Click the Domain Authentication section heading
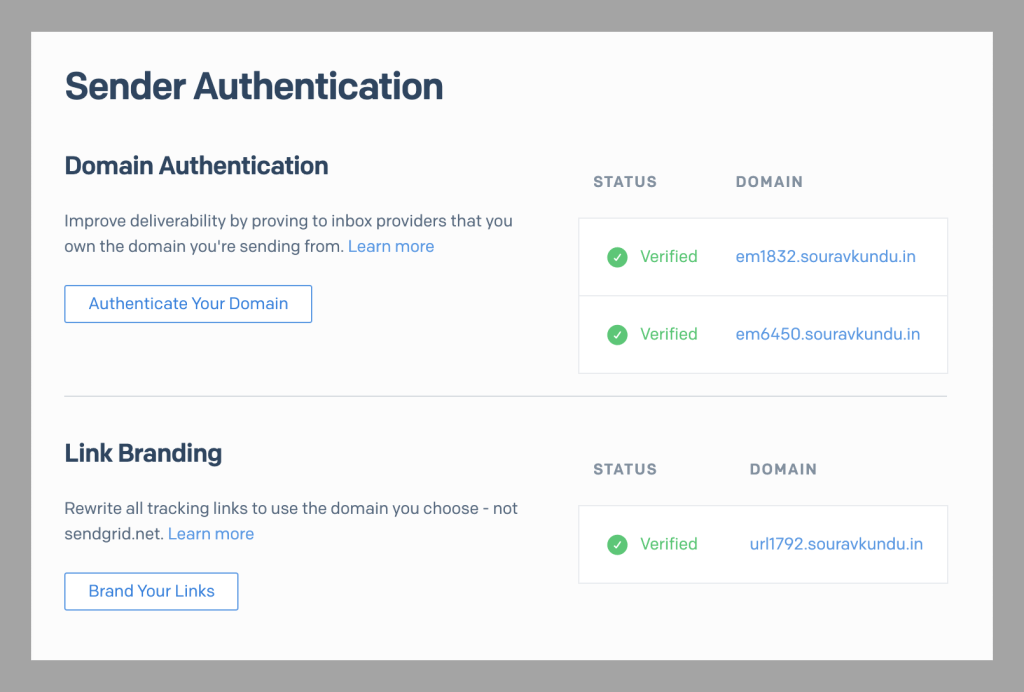Screen dimensions: 1024x692 [196, 166]
